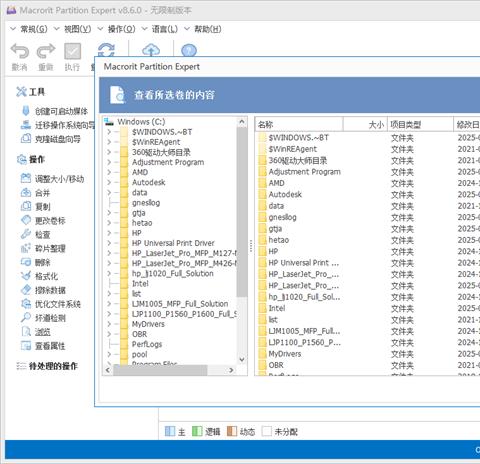Select 优化文件系统 operation
This screenshot has height=464, width=480.
pos(51,304)
